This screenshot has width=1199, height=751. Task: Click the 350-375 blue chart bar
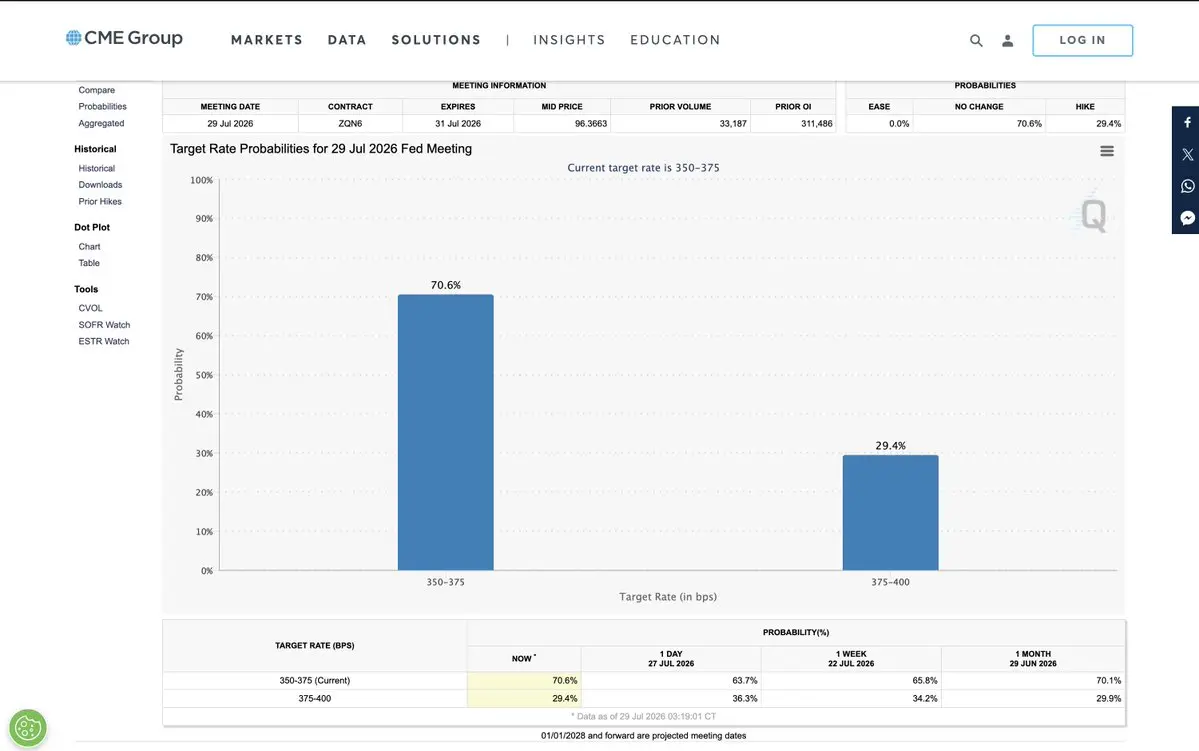446,432
